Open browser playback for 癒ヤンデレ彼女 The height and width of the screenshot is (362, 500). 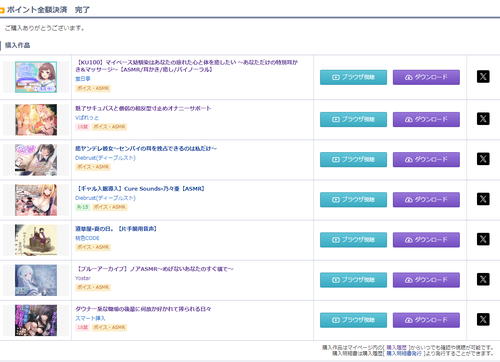(x=353, y=160)
